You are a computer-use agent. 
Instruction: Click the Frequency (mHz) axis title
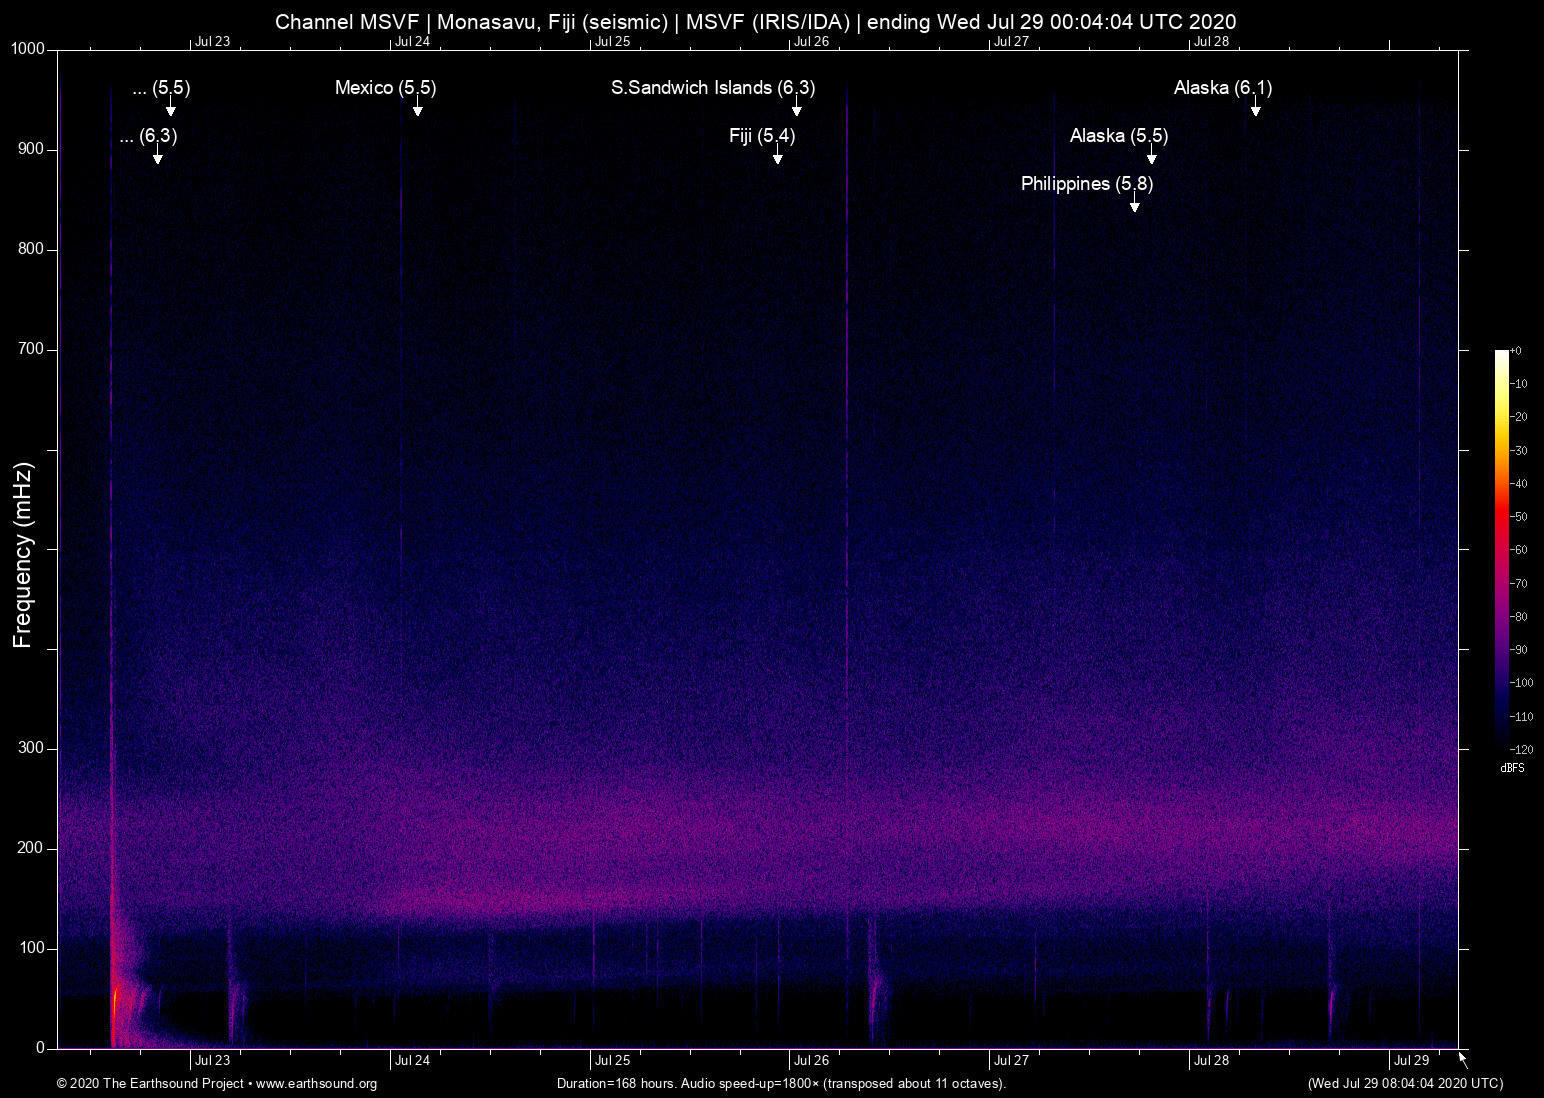(x=23, y=555)
